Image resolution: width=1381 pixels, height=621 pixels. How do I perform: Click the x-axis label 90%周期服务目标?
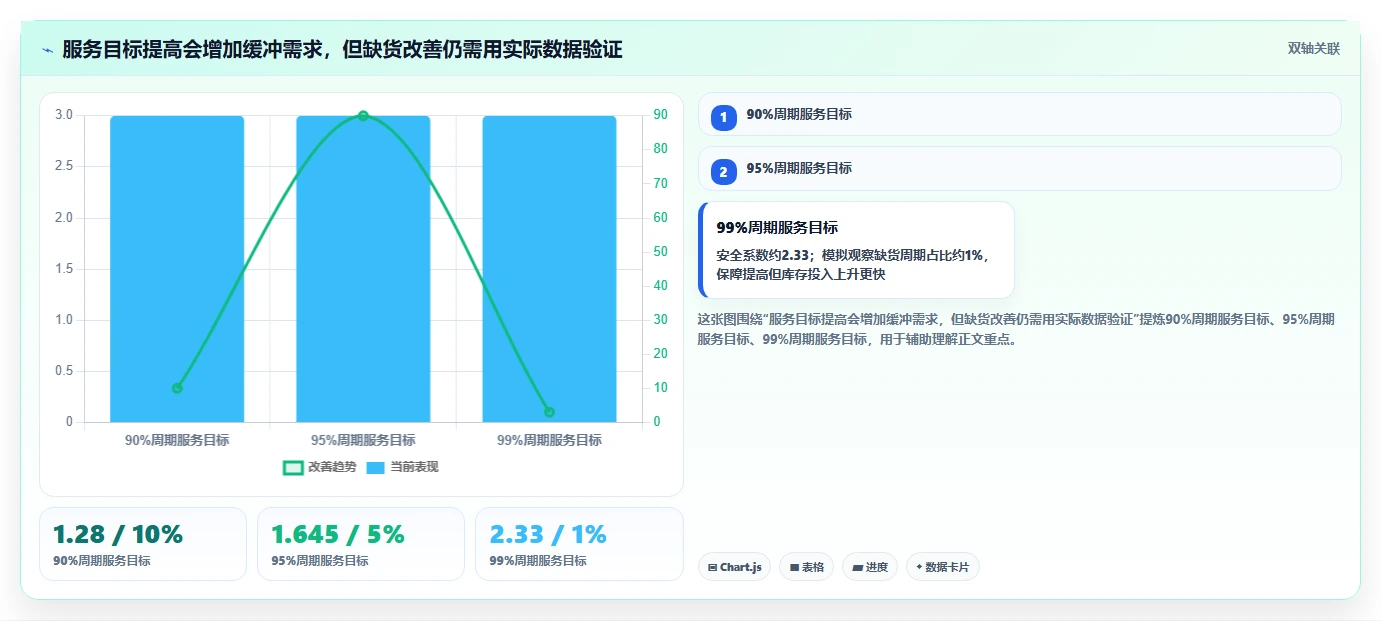point(177,440)
